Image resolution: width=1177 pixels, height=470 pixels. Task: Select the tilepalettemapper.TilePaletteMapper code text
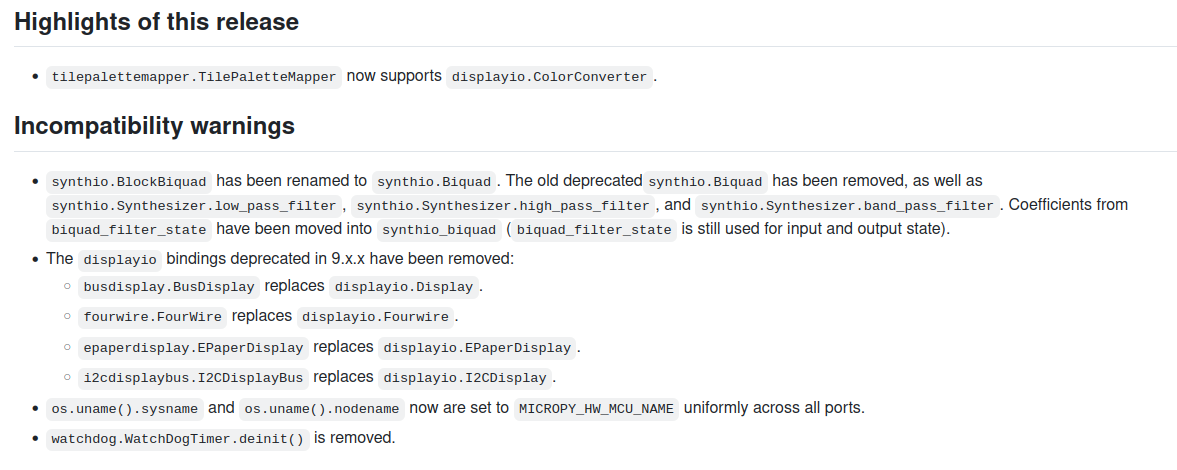[194, 77]
